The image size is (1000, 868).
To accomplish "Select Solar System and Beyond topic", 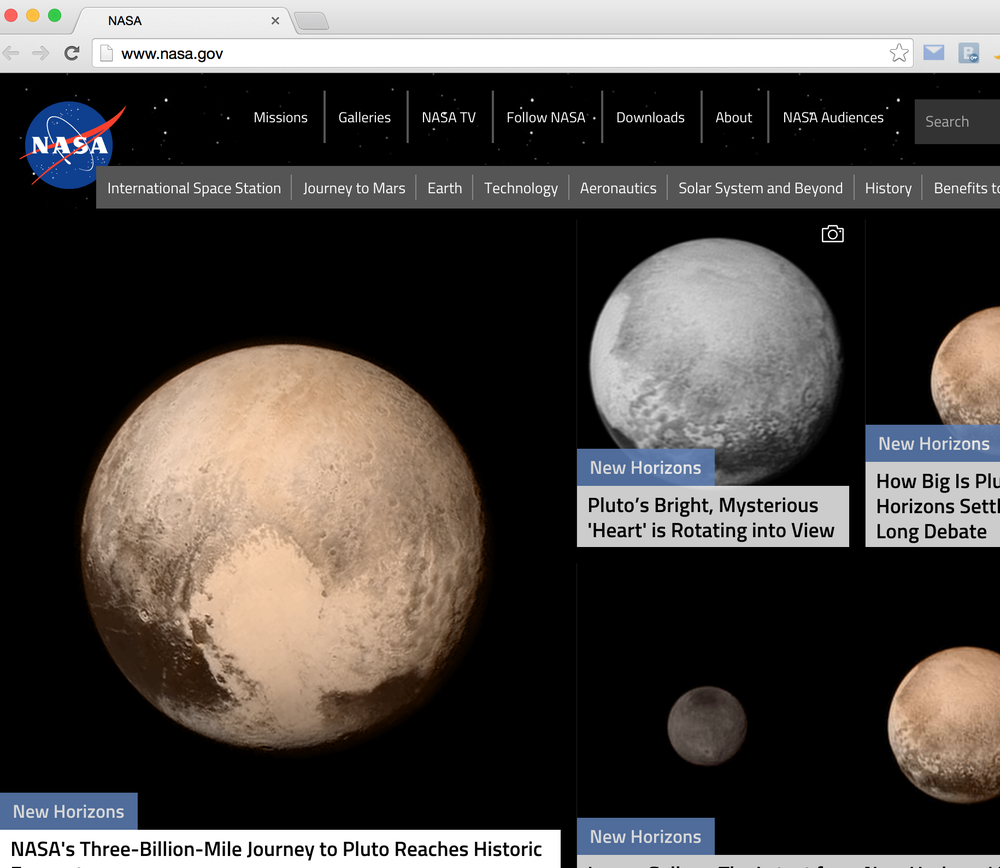I will tap(760, 188).
